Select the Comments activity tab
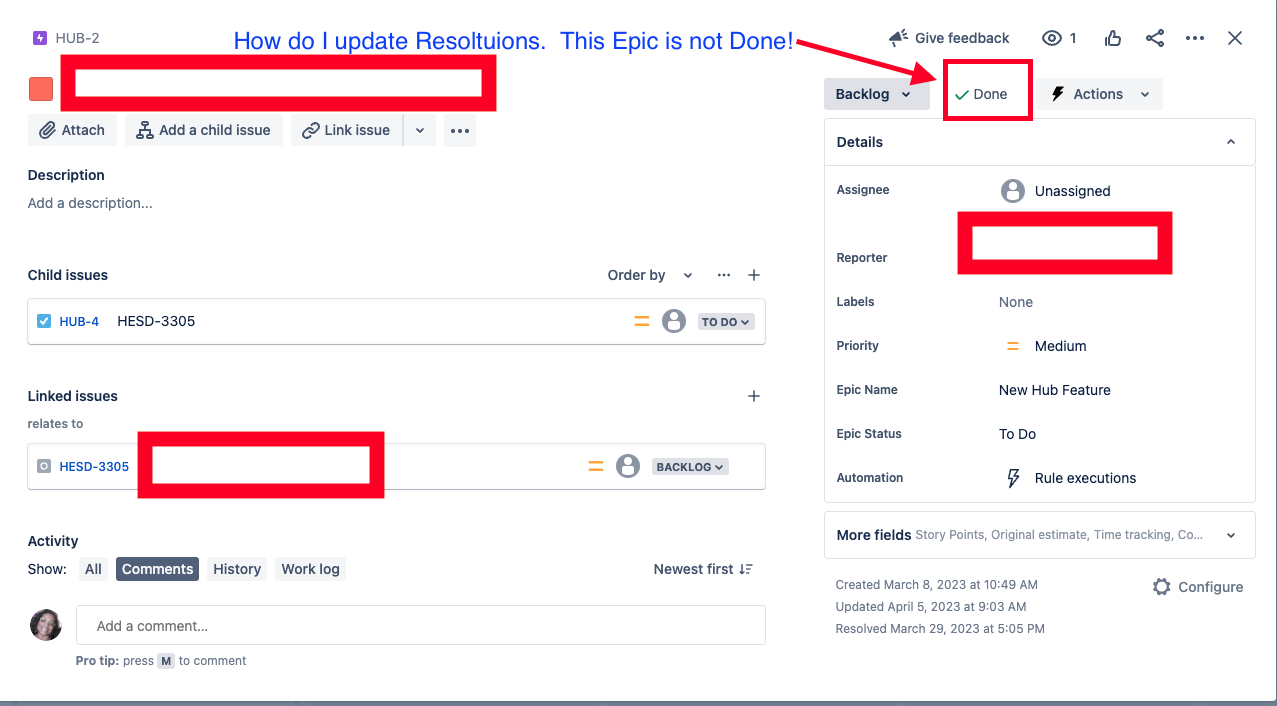 click(157, 569)
